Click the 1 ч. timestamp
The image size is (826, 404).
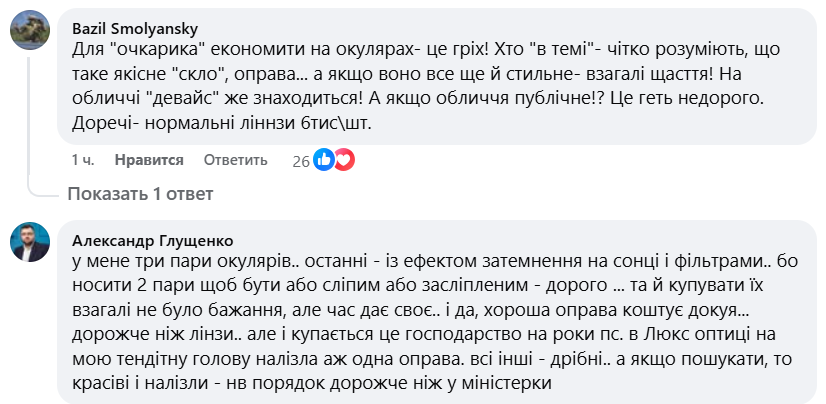83,160
